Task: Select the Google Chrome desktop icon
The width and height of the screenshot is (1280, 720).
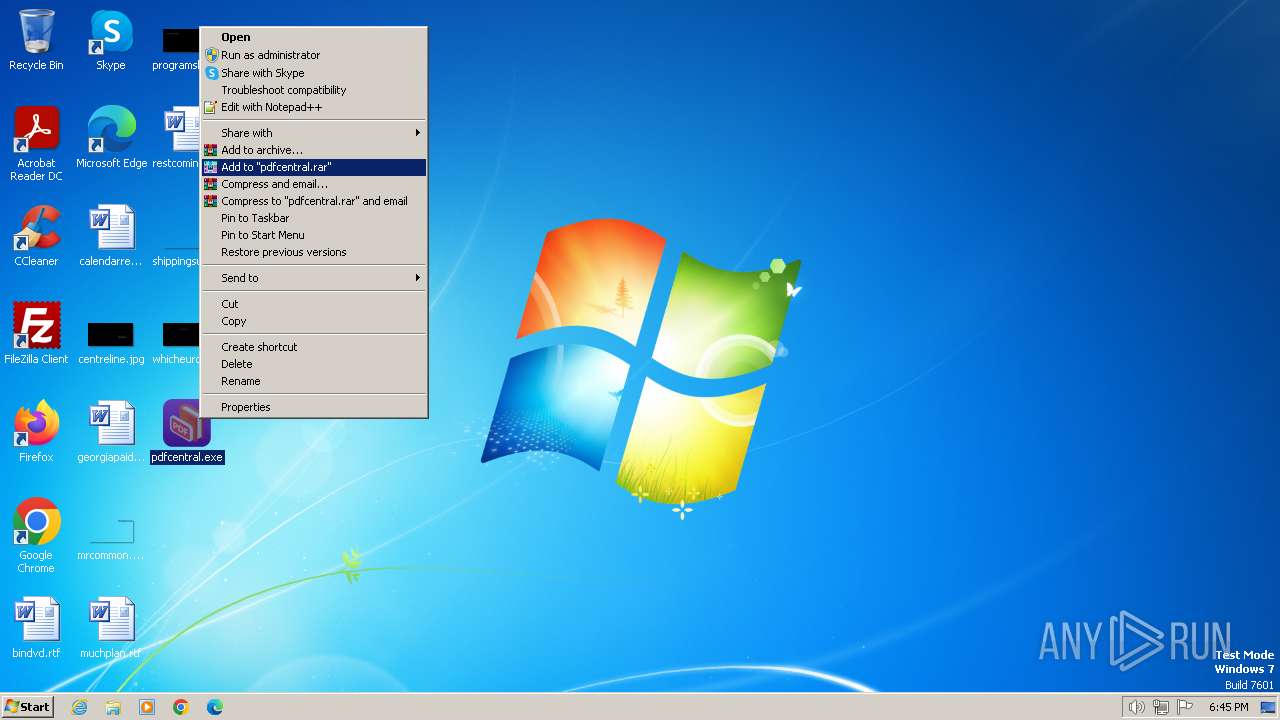Action: point(36,536)
